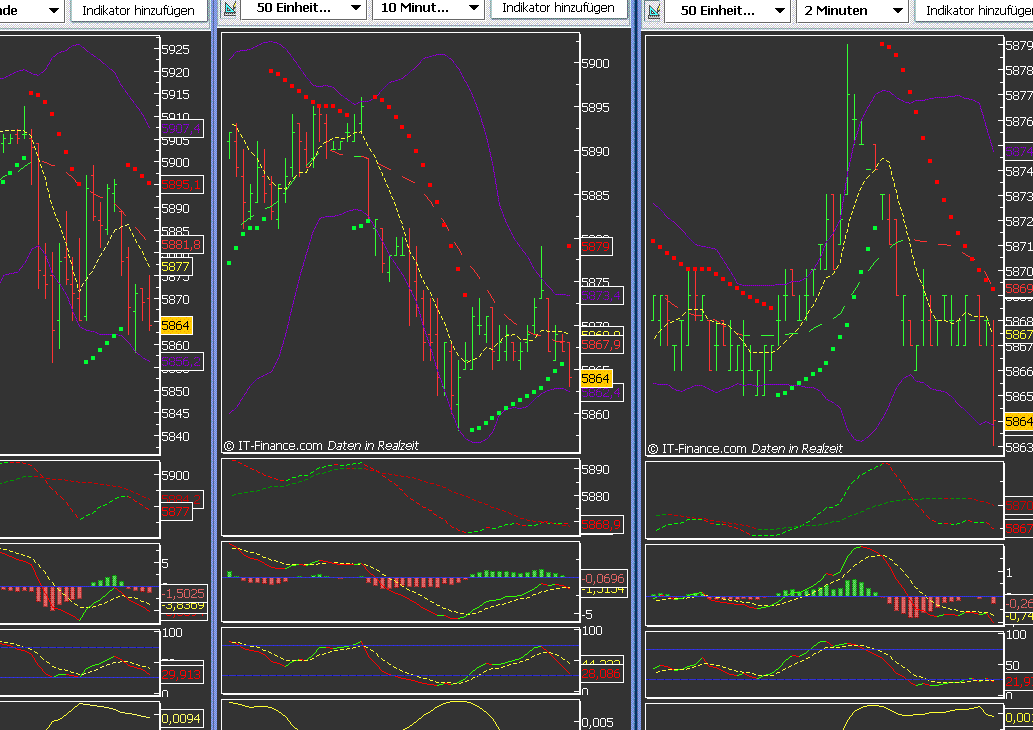Open the leftmost partially visible dropdown arrow
This screenshot has width=1033, height=730.
[54, 11]
